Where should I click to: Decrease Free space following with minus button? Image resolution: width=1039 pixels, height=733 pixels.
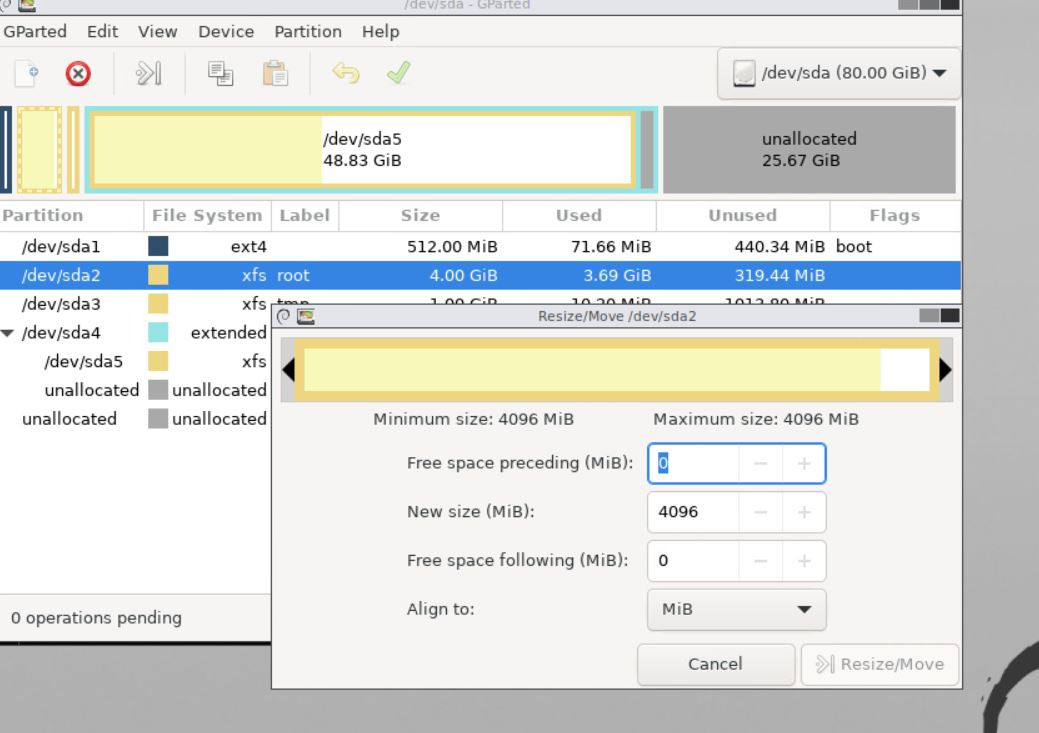[x=761, y=561]
